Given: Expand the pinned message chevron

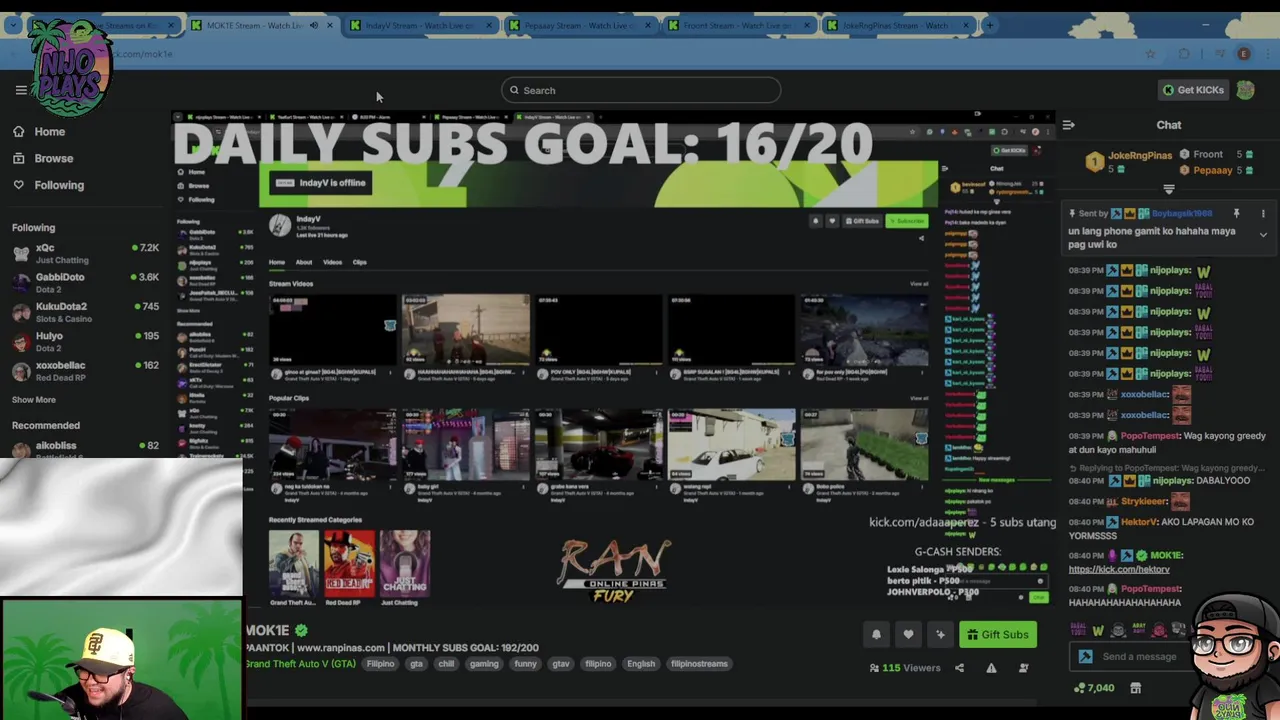Looking at the screenshot, I should 1263,235.
